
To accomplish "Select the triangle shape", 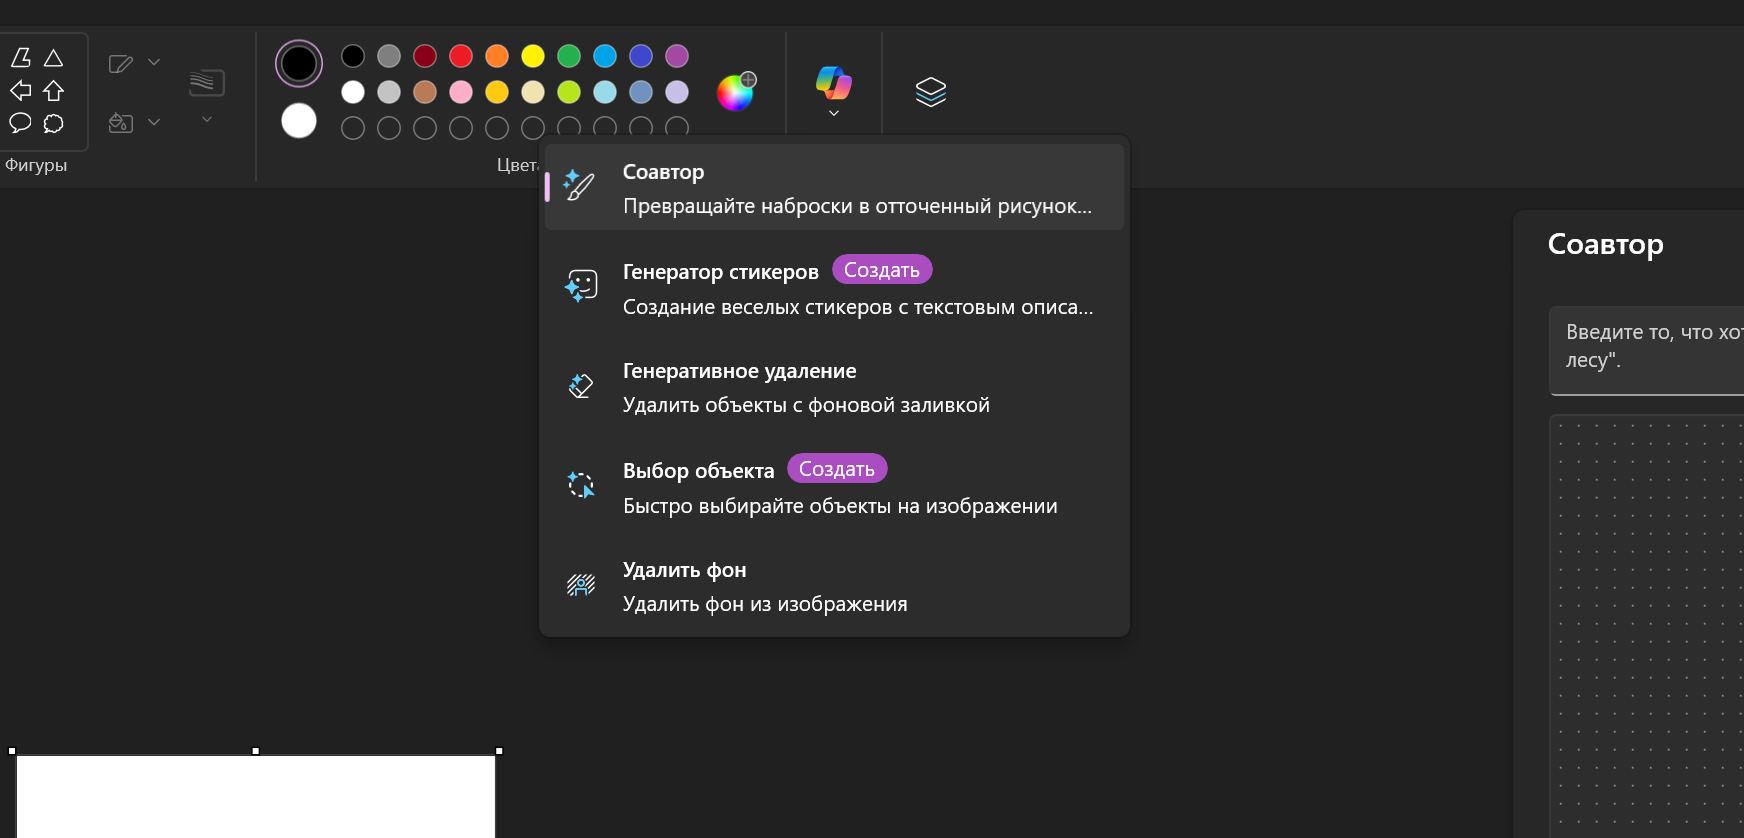I will click(54, 58).
